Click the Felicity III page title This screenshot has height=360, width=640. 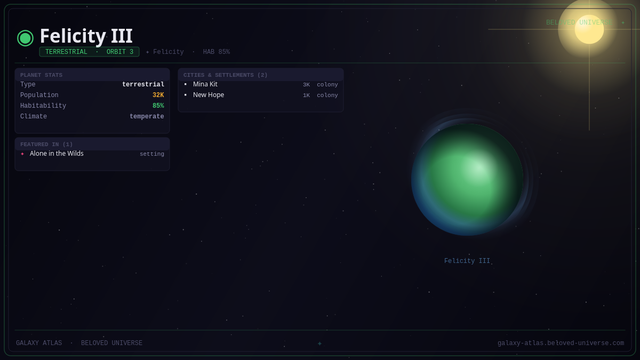coord(86,36)
